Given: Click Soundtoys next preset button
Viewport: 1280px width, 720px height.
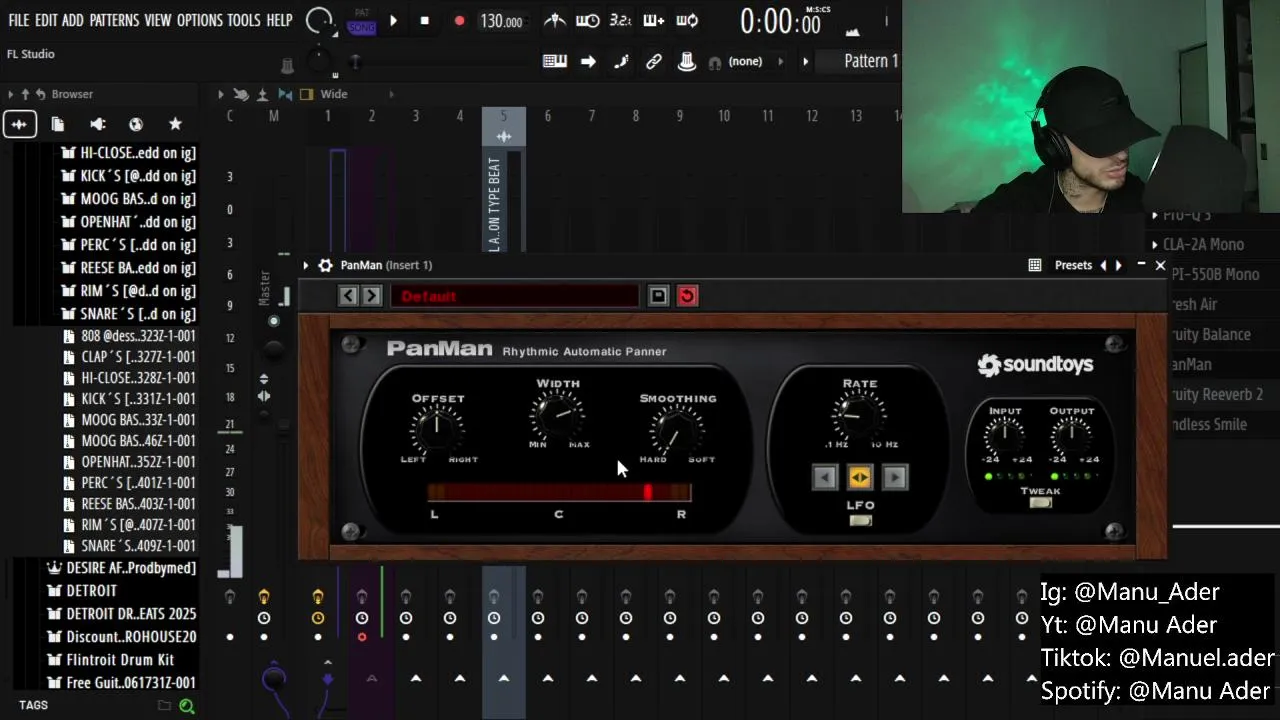Looking at the screenshot, I should pos(371,295).
